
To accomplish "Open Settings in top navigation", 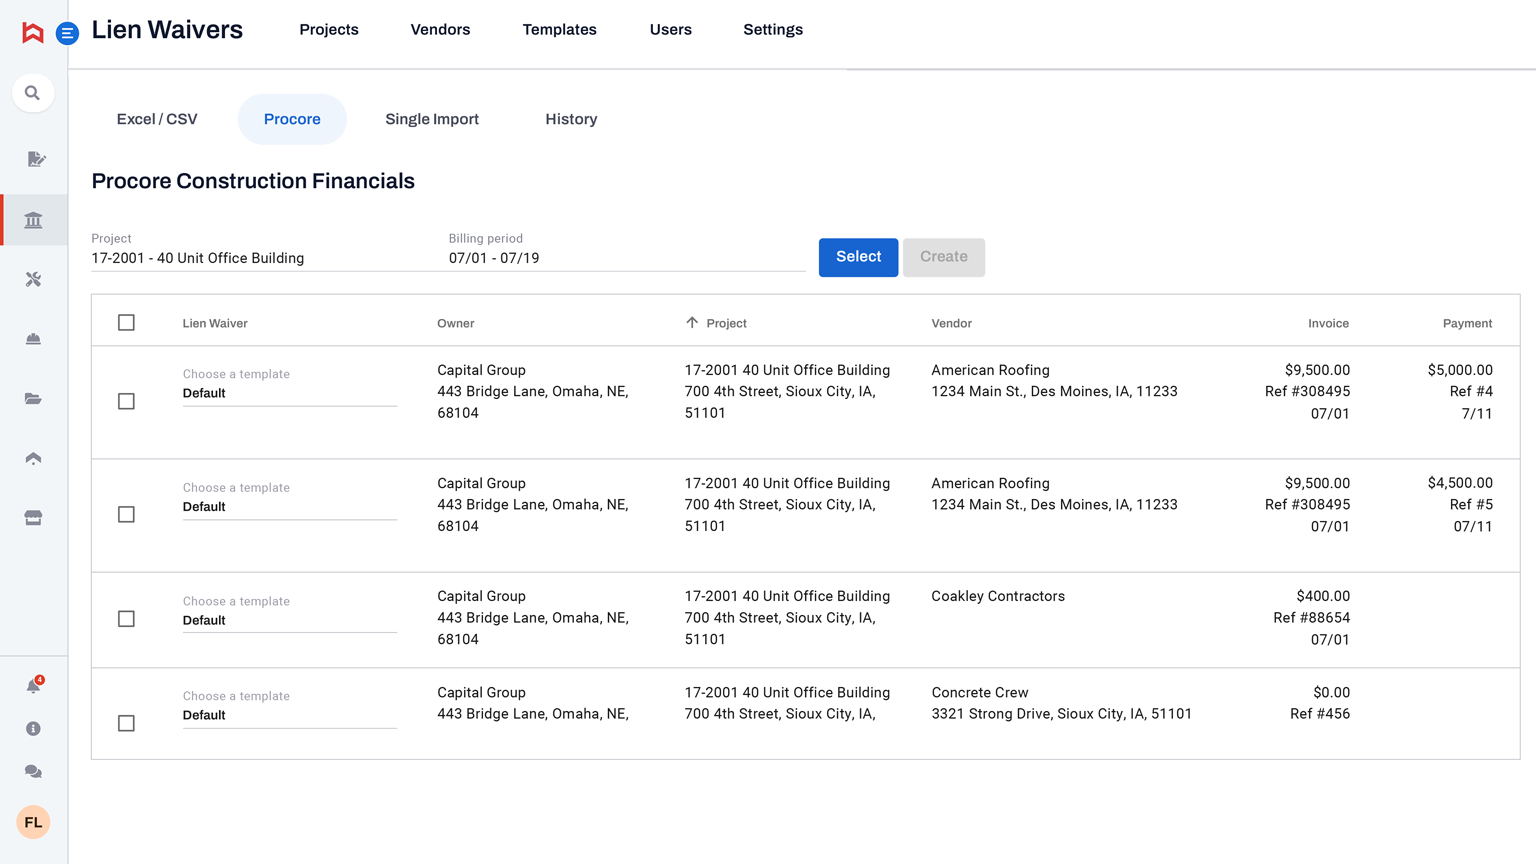I will click(x=773, y=30).
